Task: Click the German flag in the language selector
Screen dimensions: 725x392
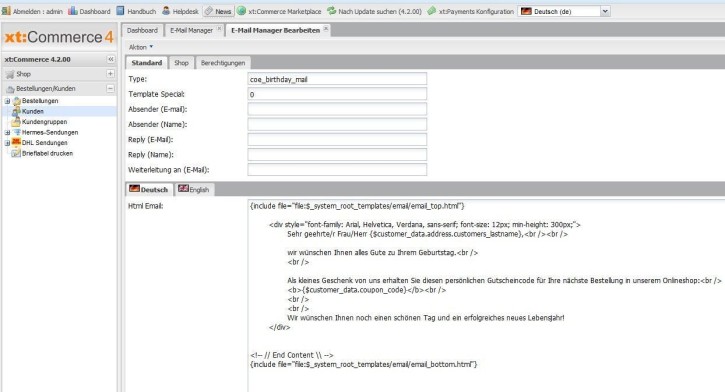Action: pos(526,11)
